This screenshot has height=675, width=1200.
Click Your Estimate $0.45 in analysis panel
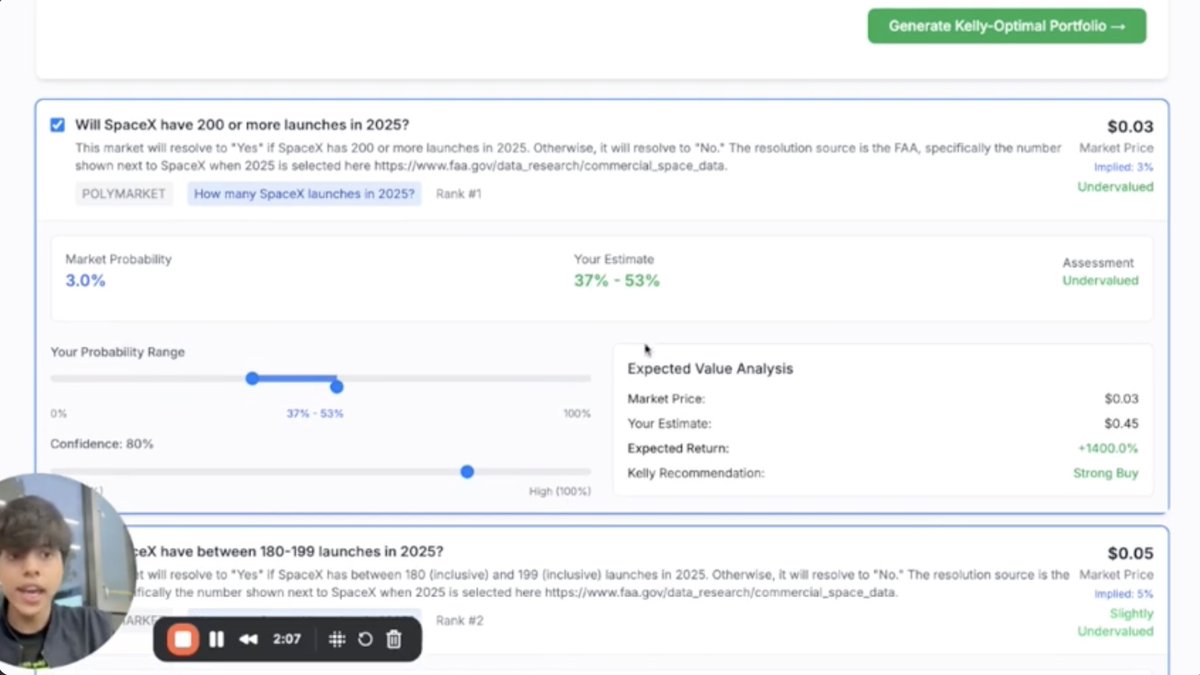1122,423
